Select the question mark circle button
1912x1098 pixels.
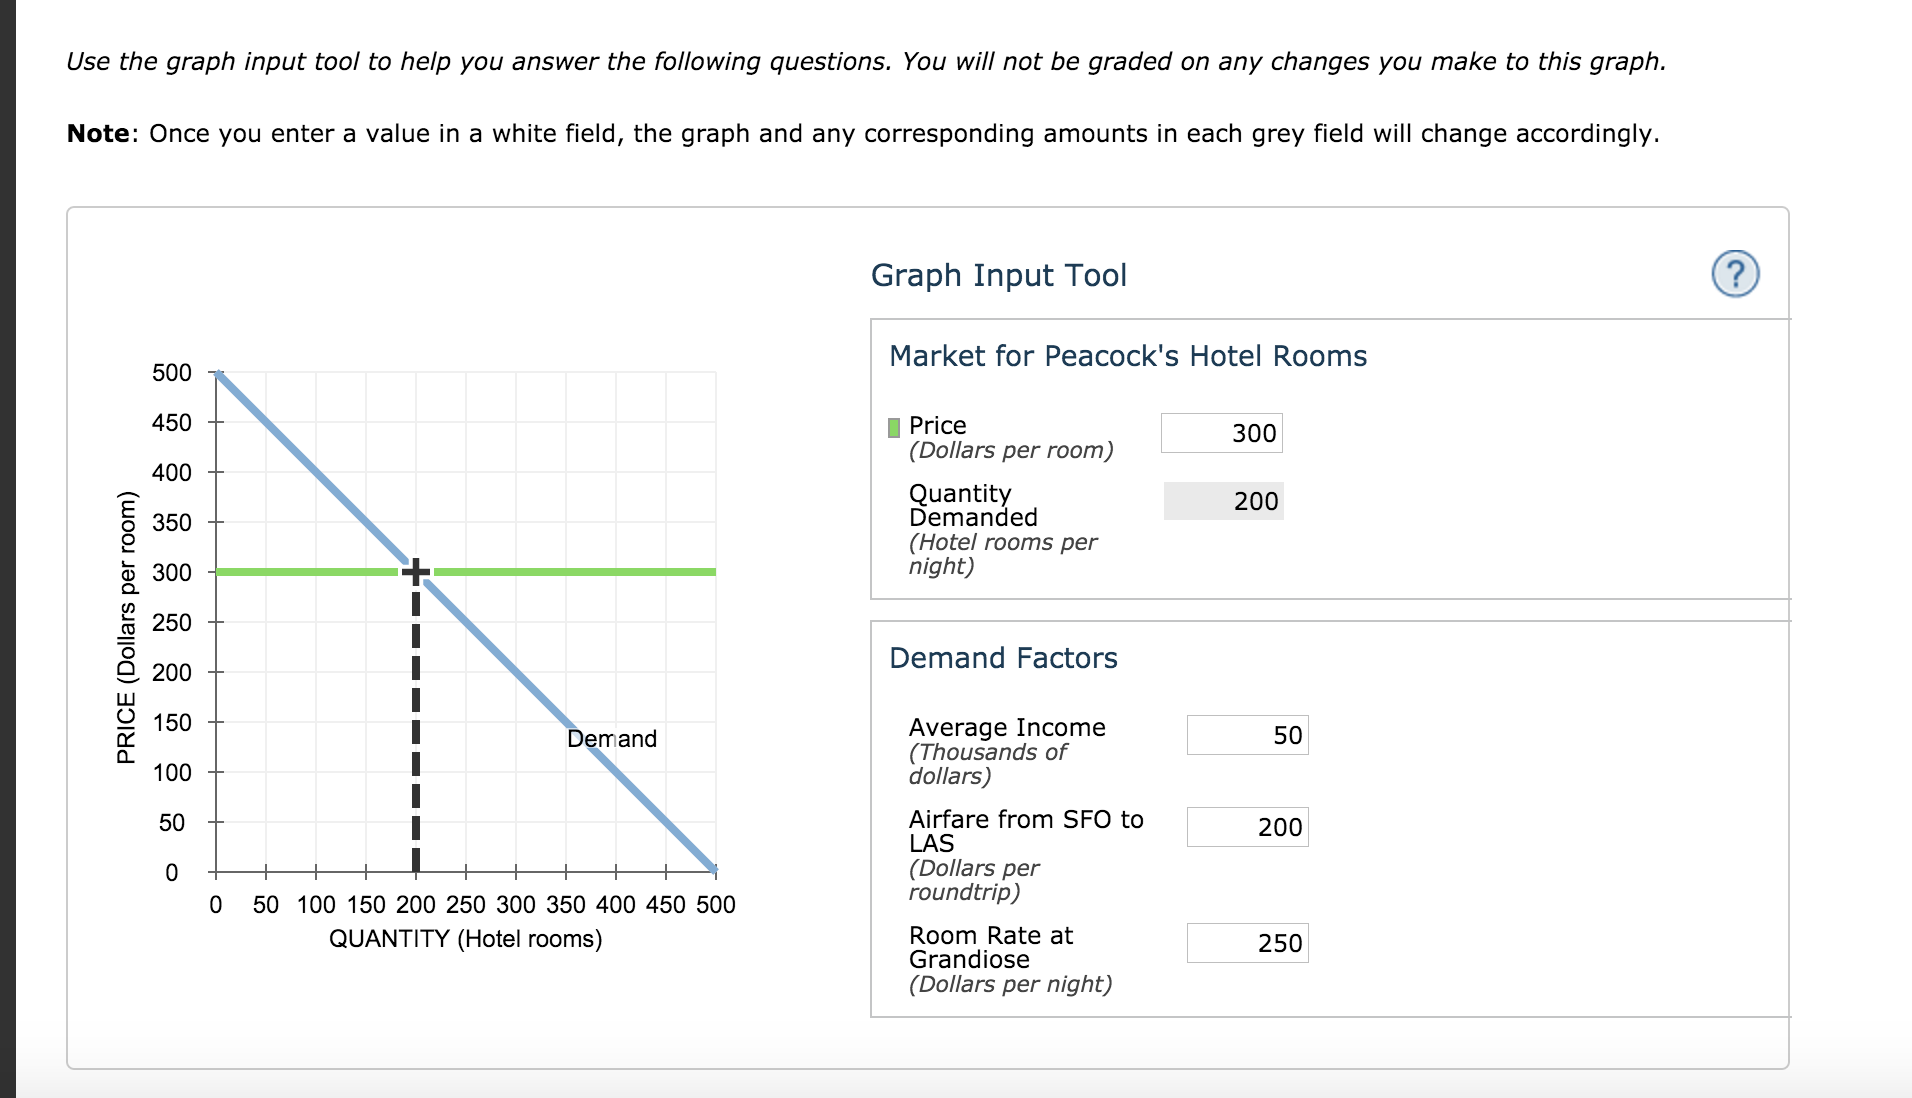[x=1737, y=276]
